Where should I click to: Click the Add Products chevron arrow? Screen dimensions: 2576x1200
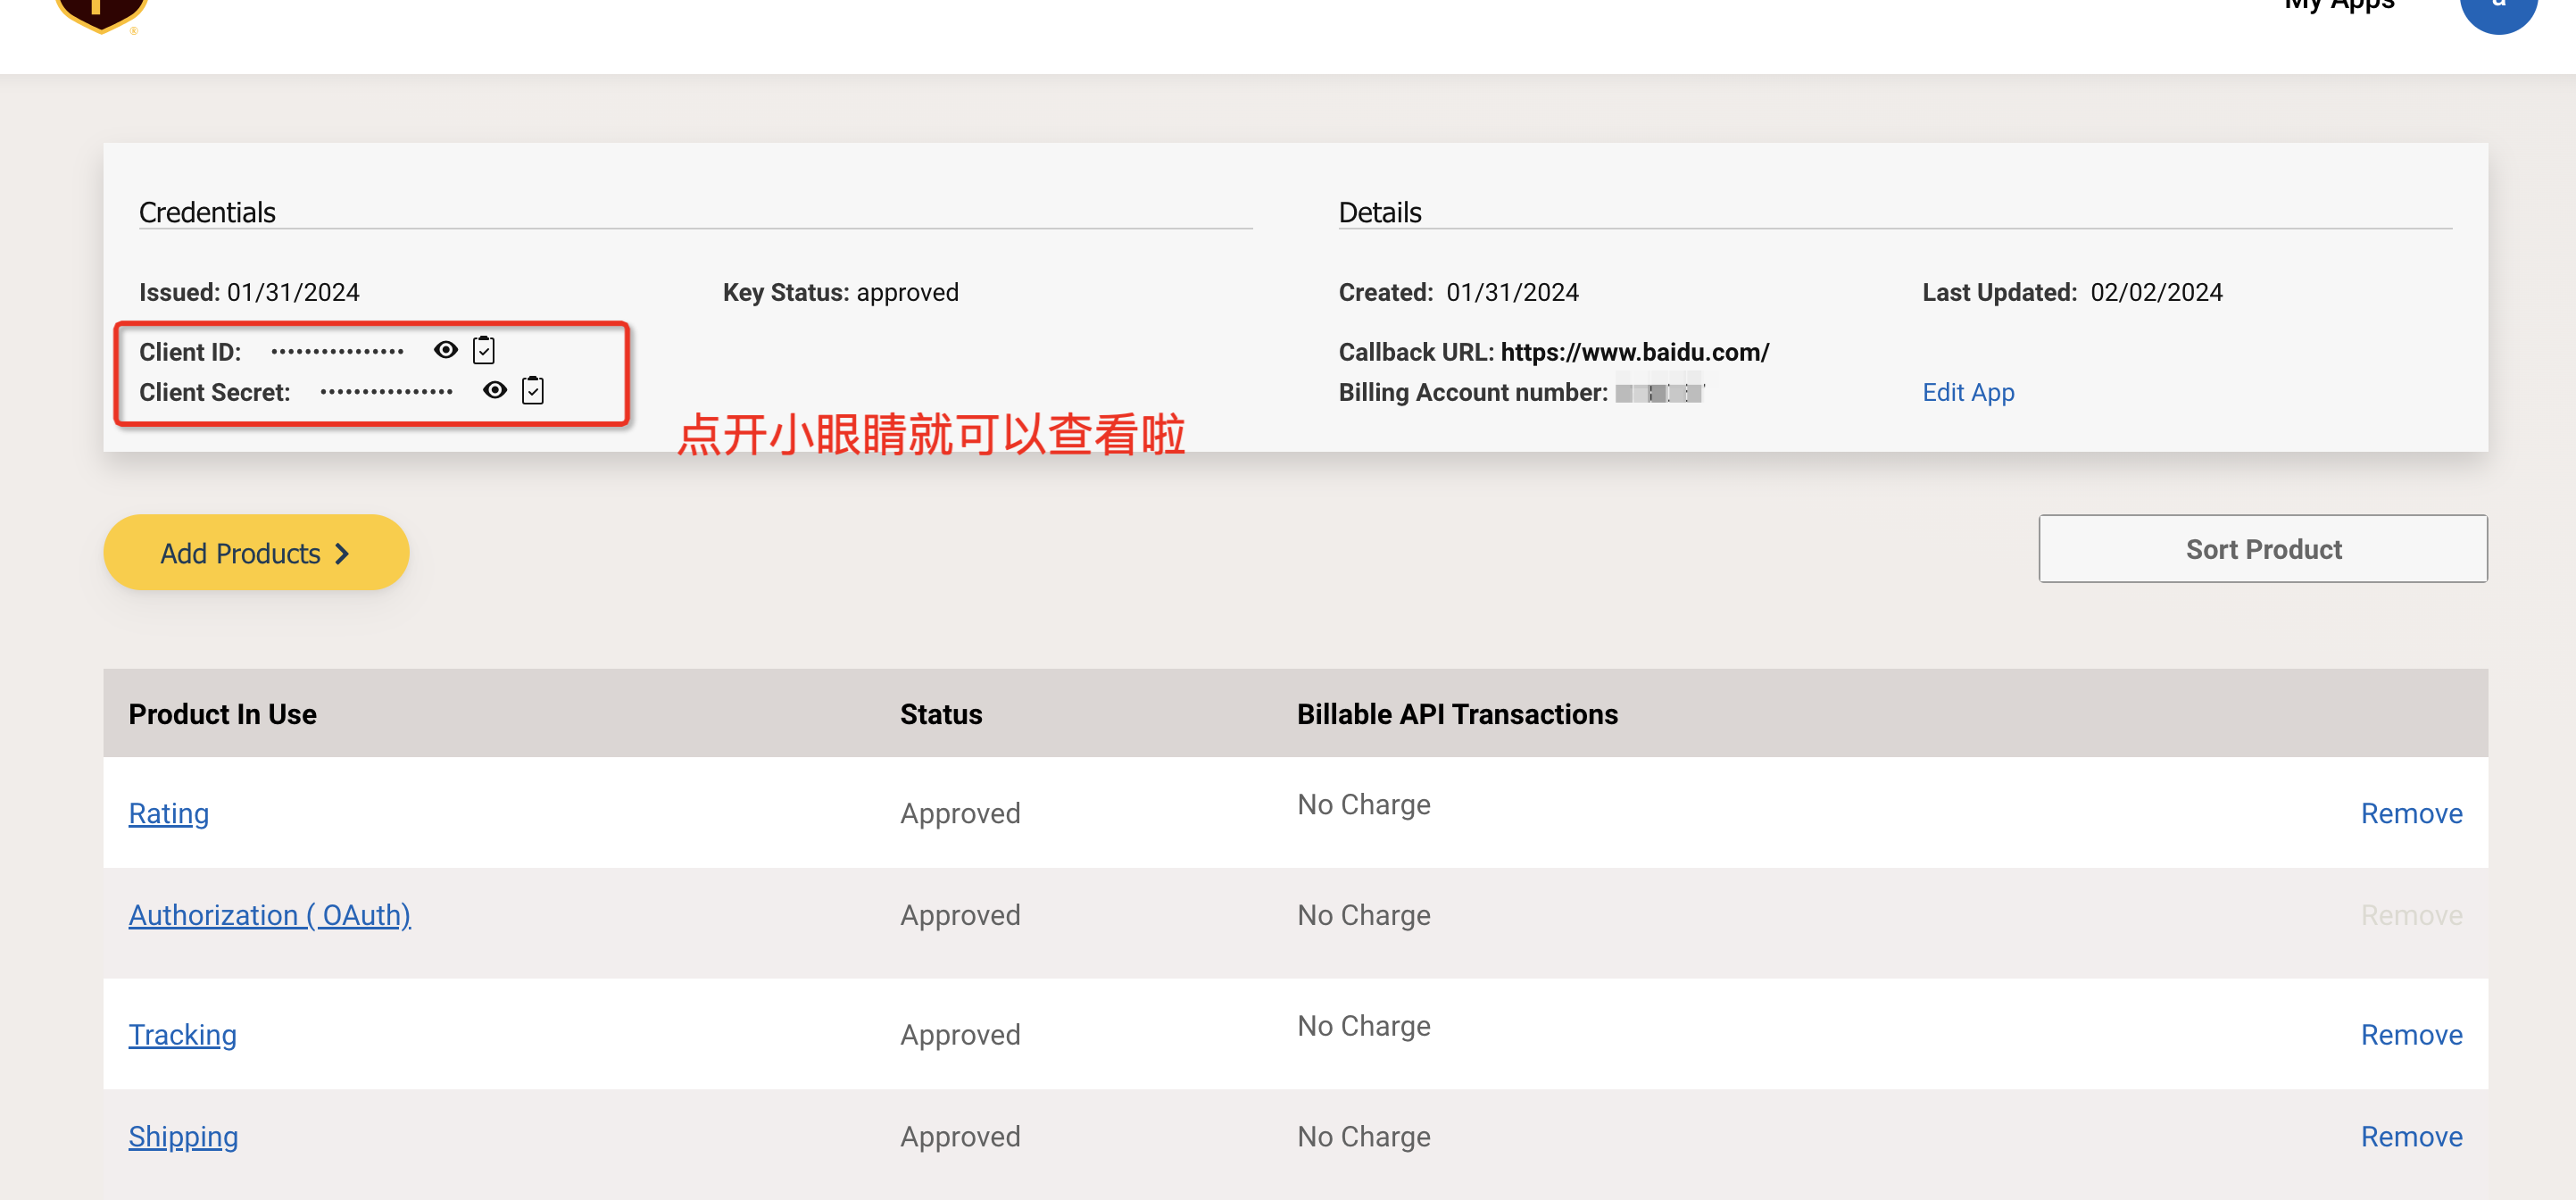coord(342,554)
